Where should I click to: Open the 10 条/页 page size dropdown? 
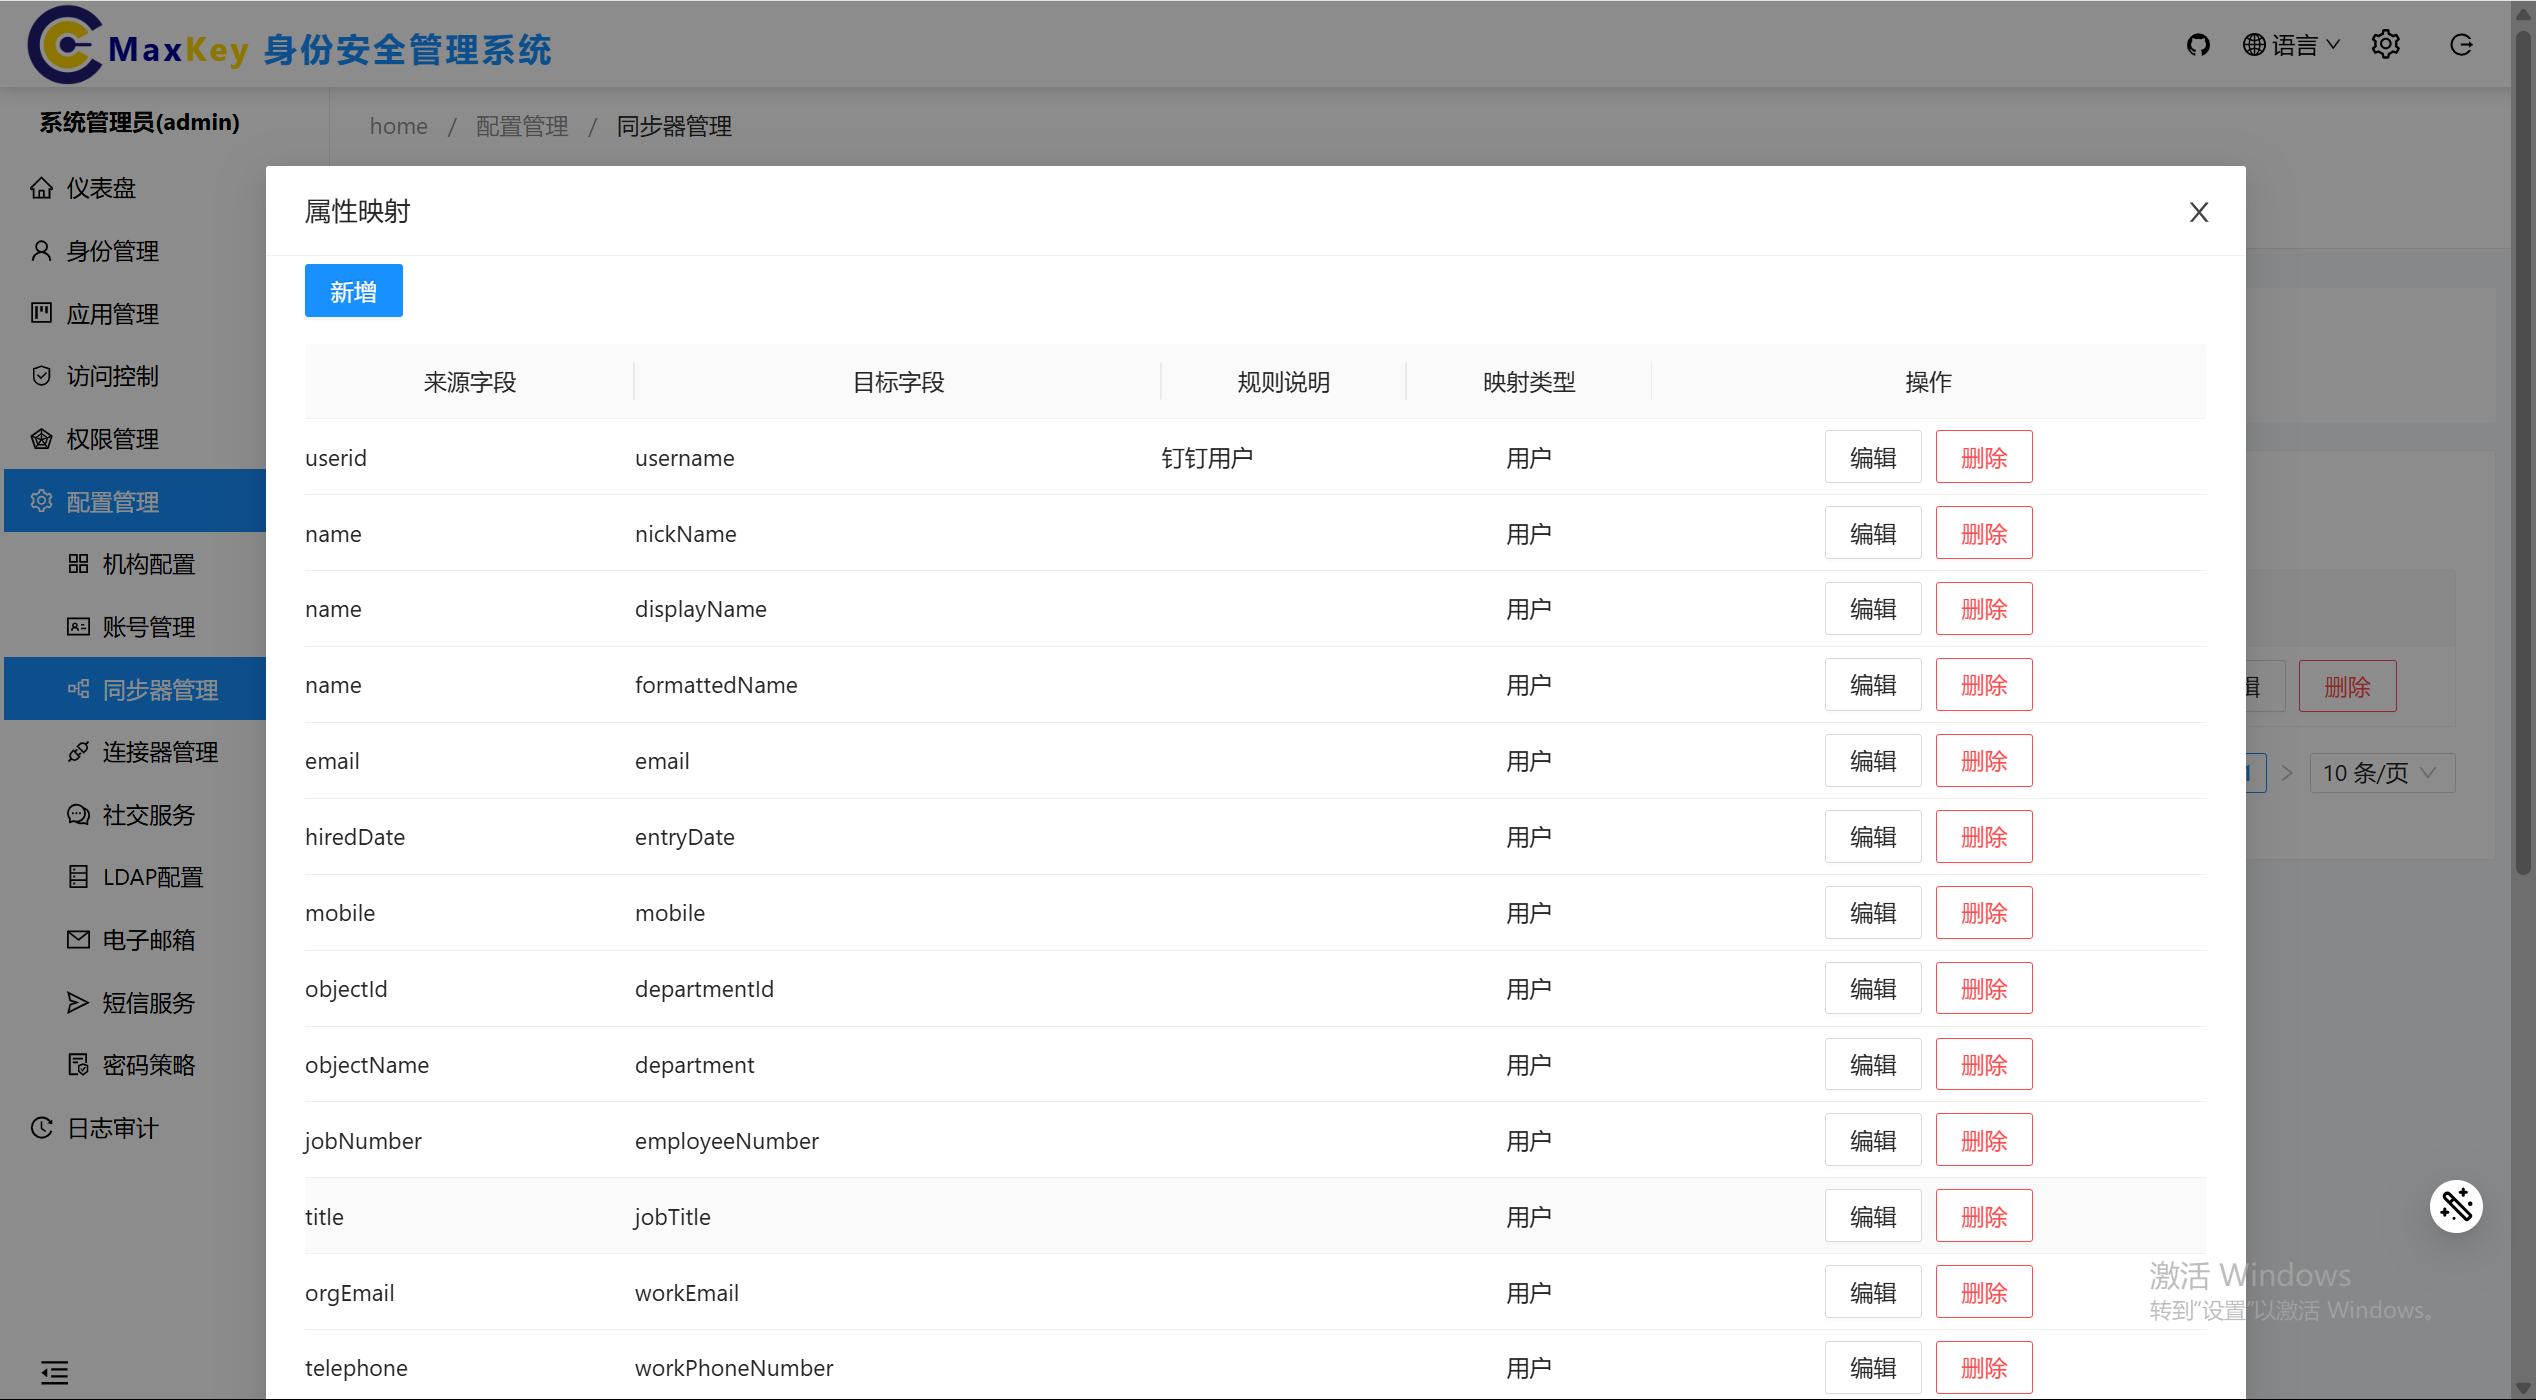point(2380,773)
